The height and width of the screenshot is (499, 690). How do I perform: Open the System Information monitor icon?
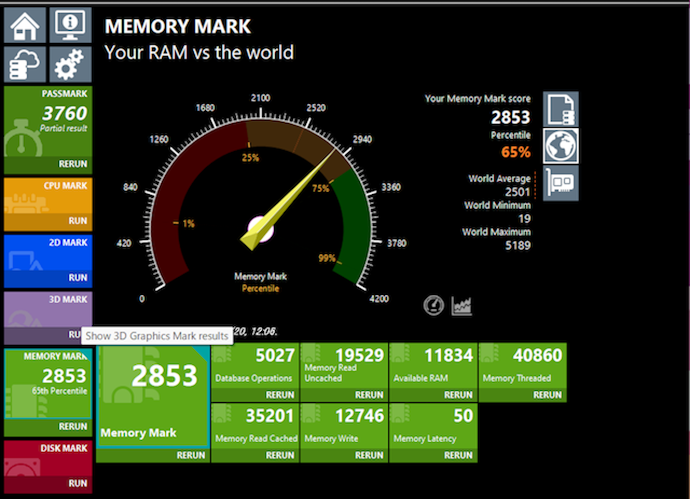[x=70, y=25]
